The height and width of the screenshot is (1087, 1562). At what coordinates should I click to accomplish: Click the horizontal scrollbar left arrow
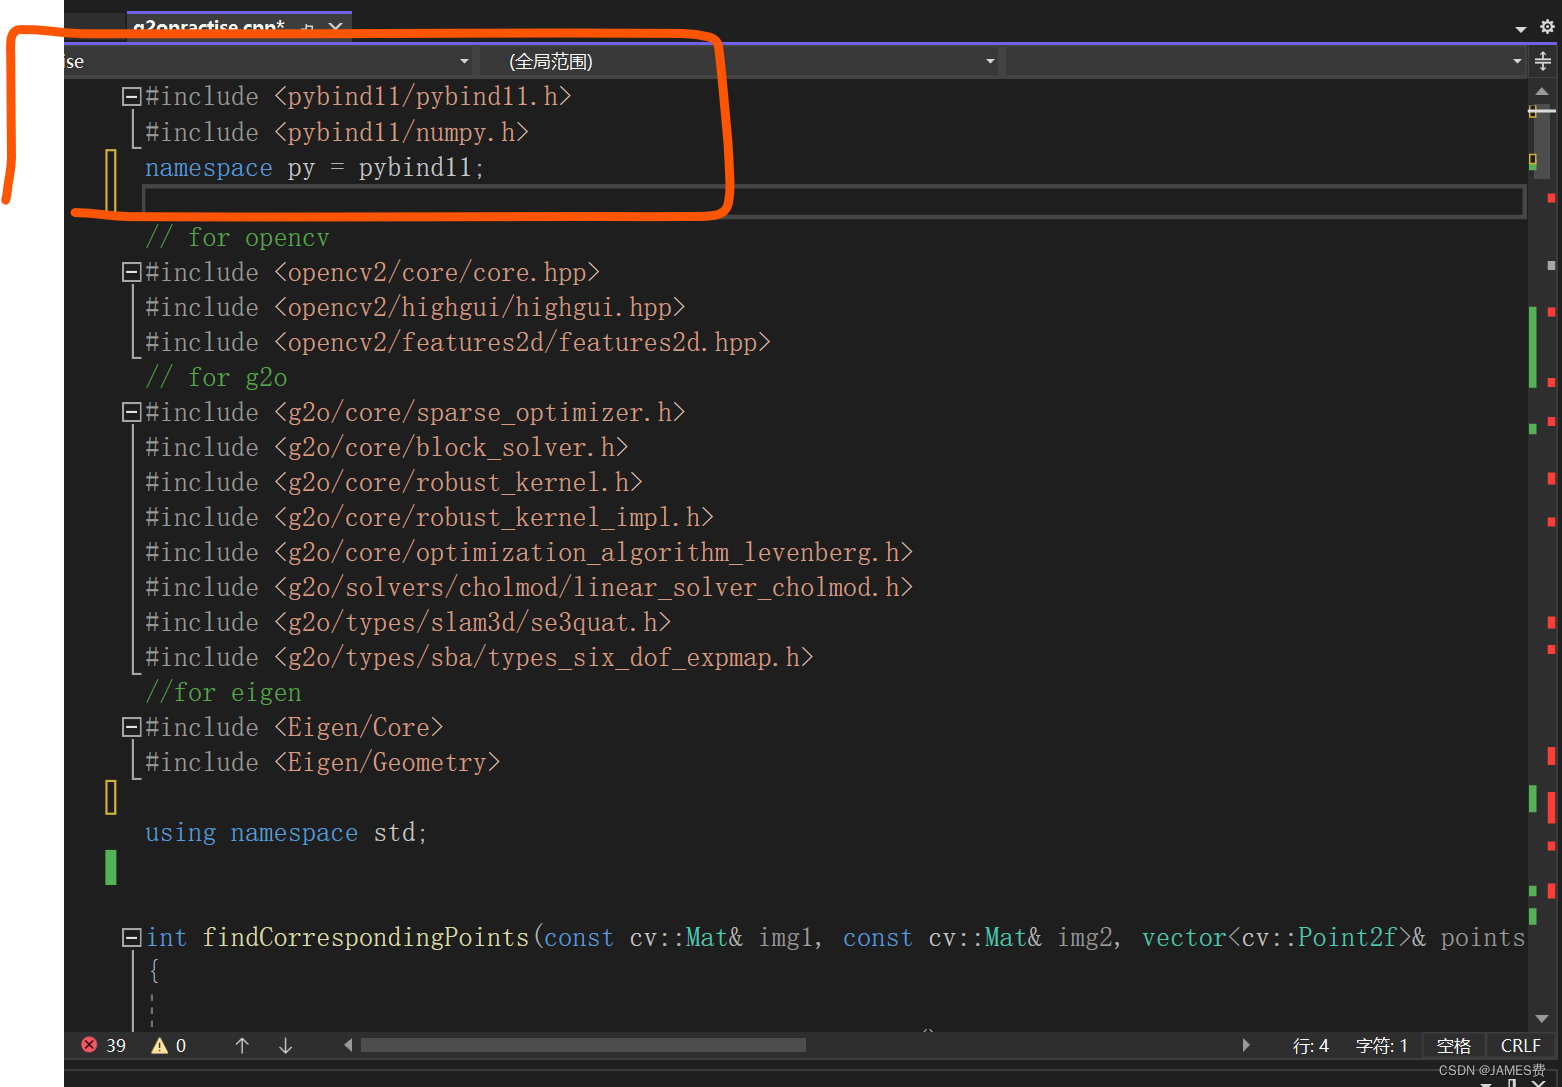pyautogui.click(x=348, y=1045)
